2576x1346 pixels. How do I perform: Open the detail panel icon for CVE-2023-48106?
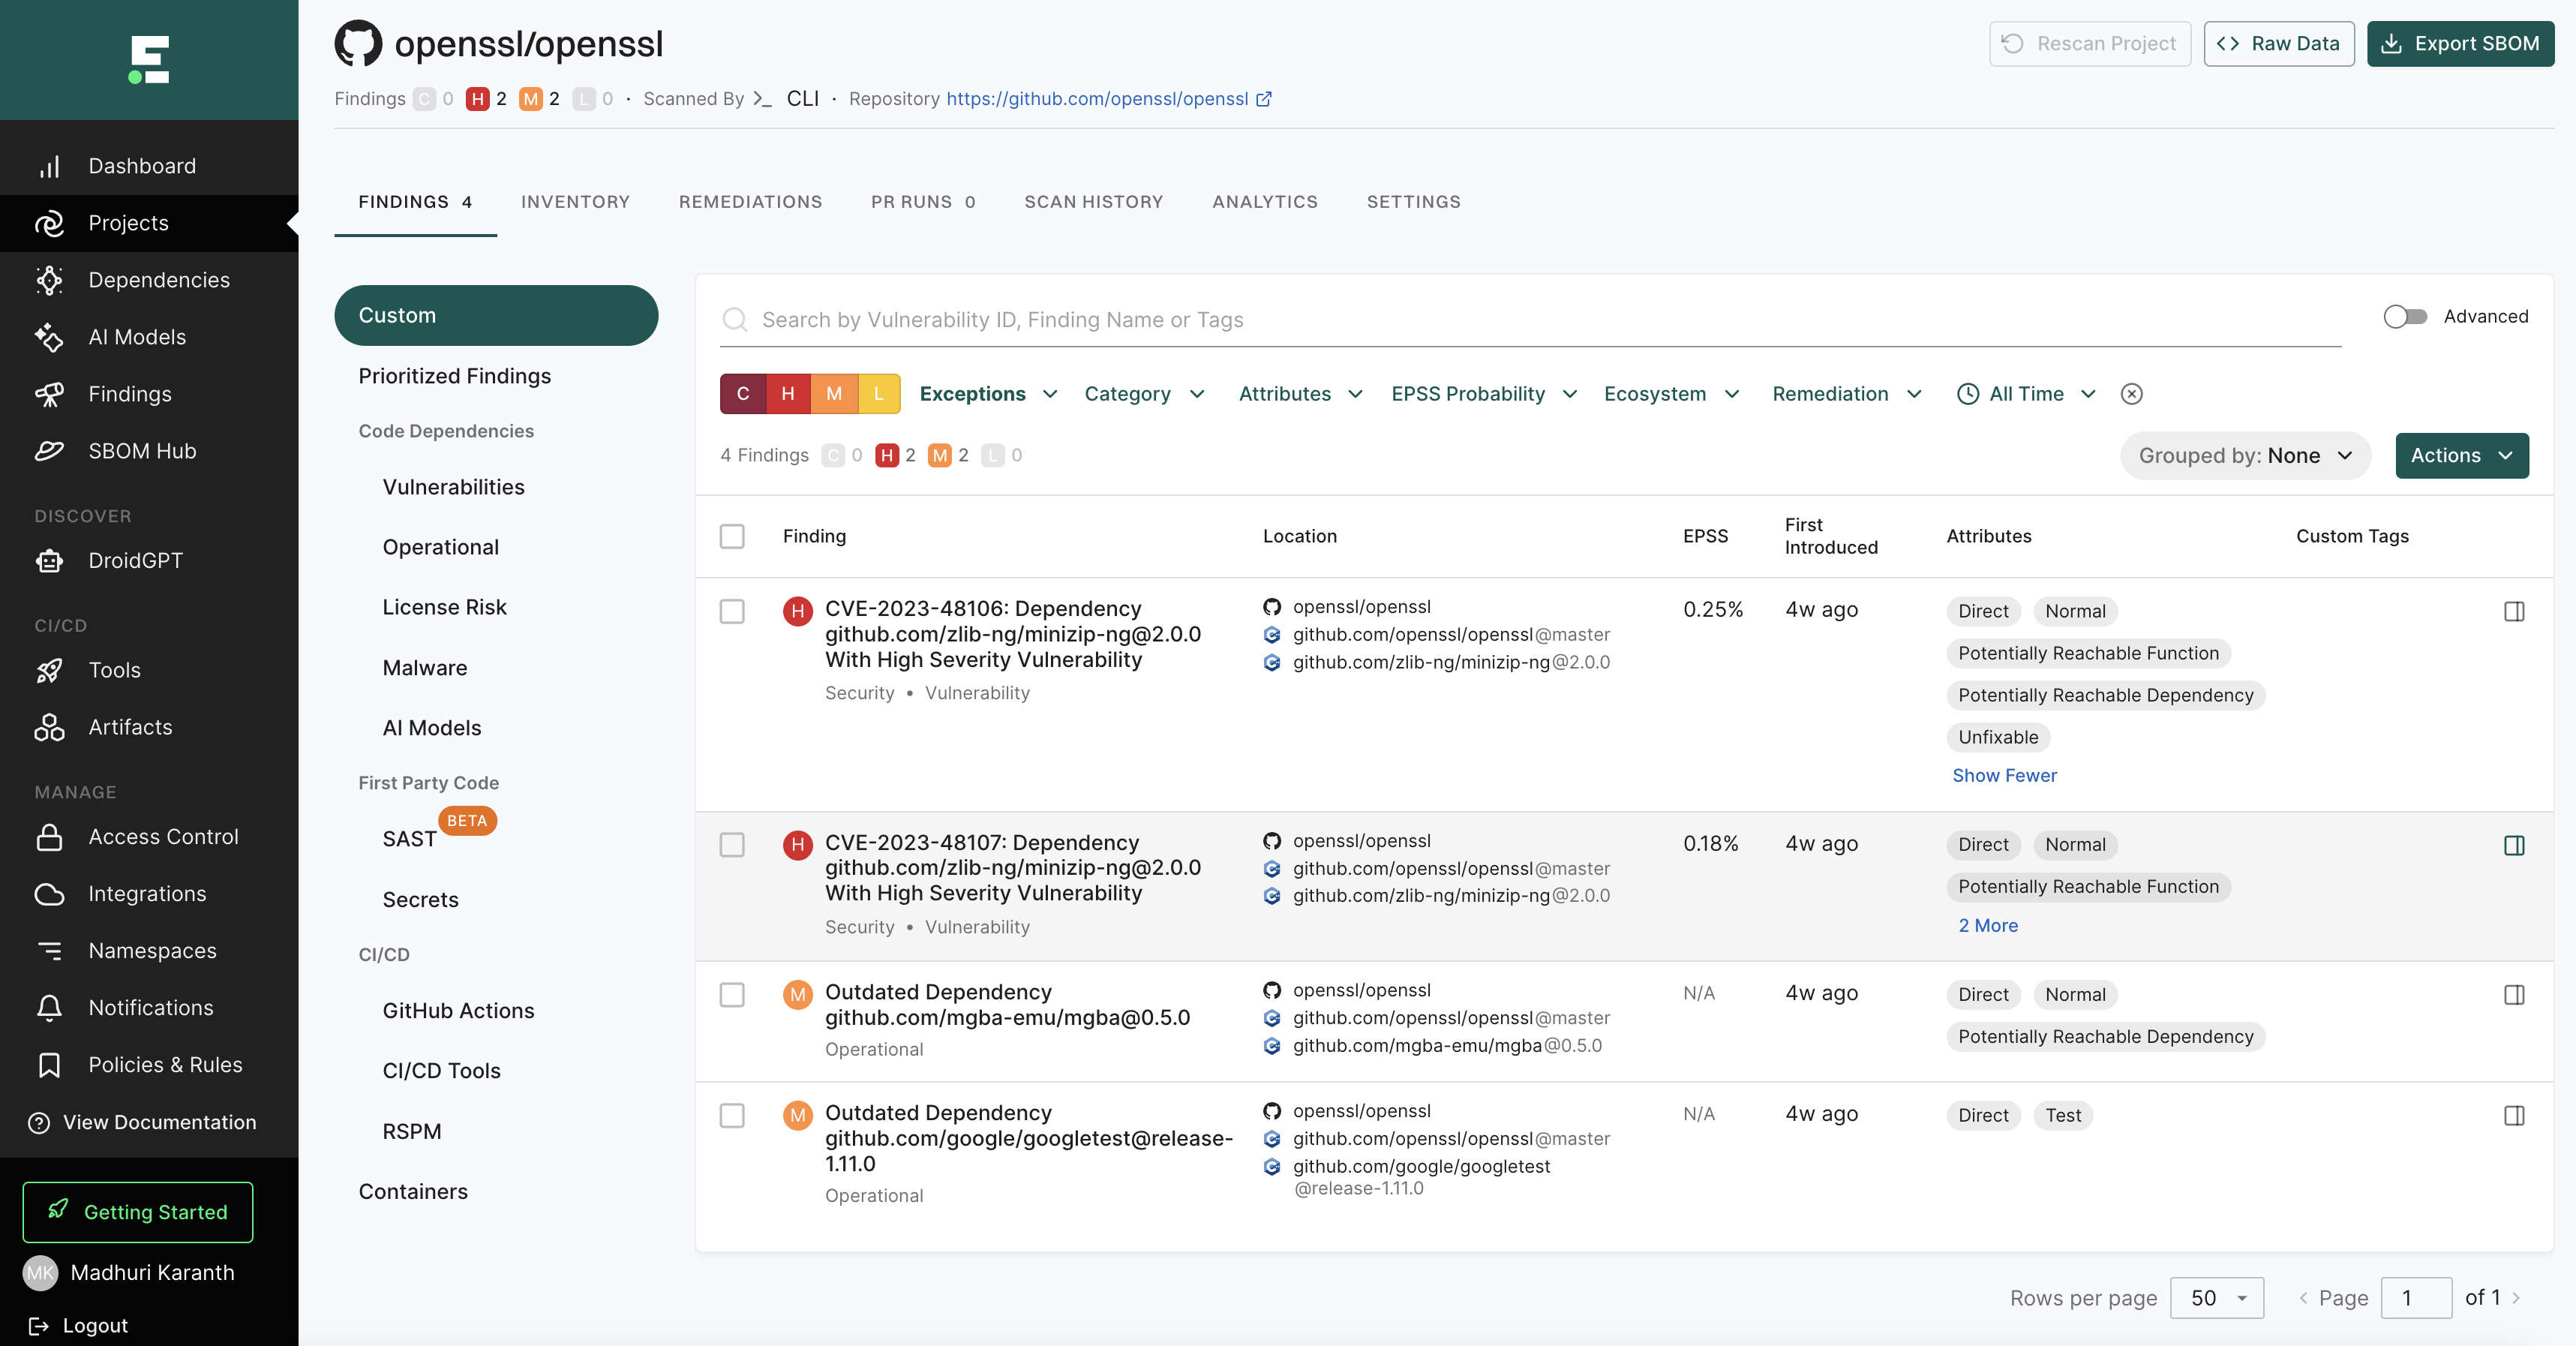[2514, 611]
